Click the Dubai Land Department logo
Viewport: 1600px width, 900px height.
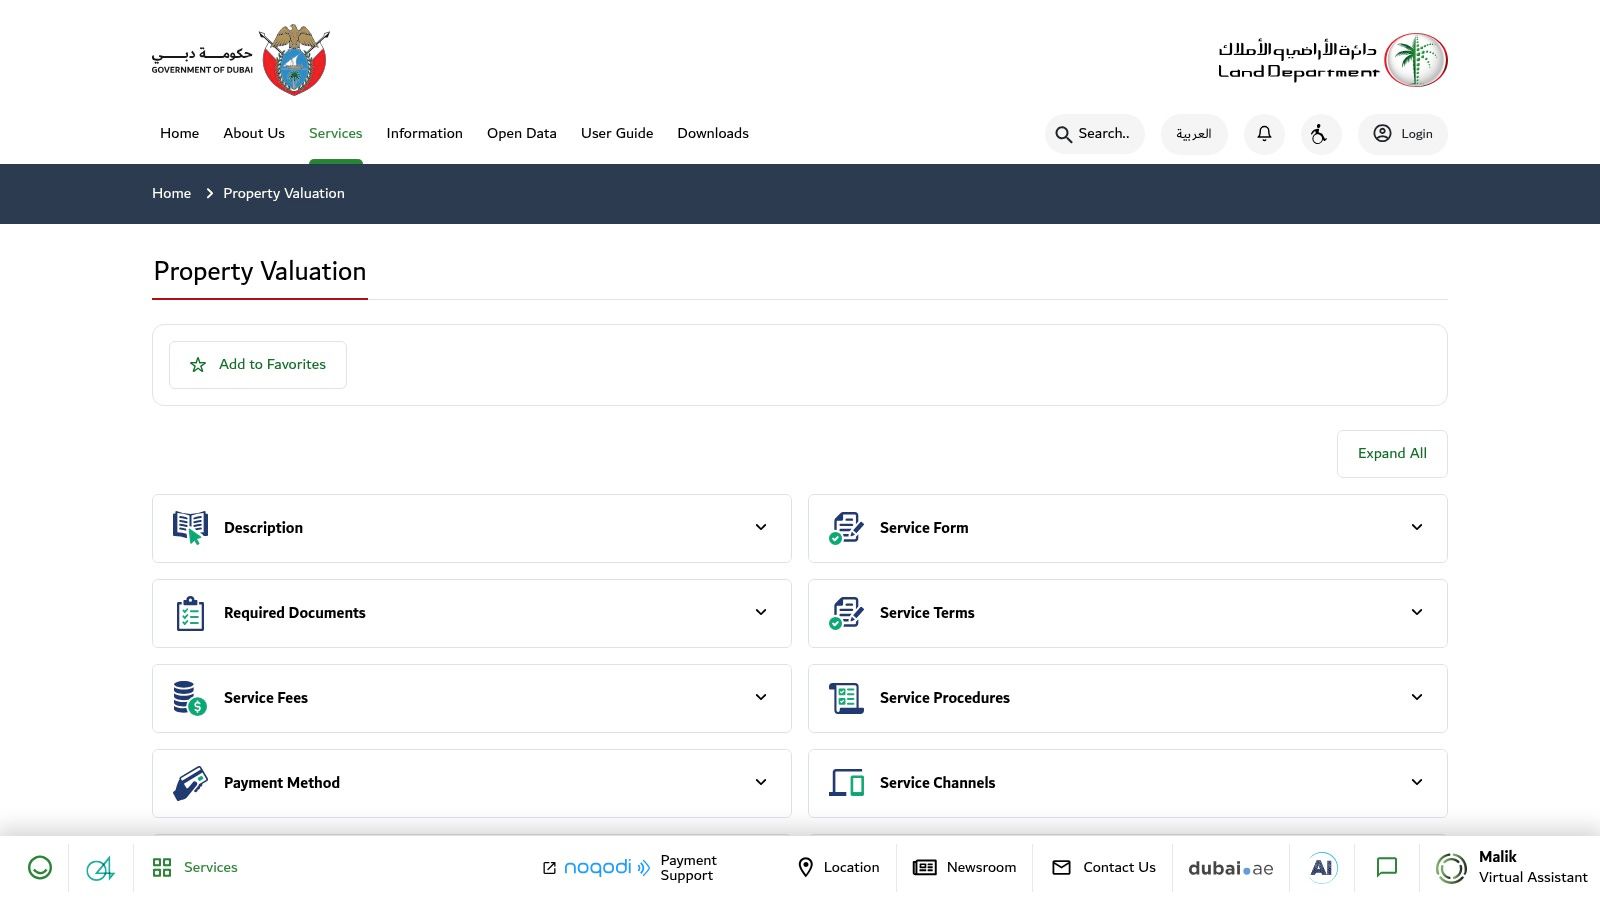point(1331,60)
